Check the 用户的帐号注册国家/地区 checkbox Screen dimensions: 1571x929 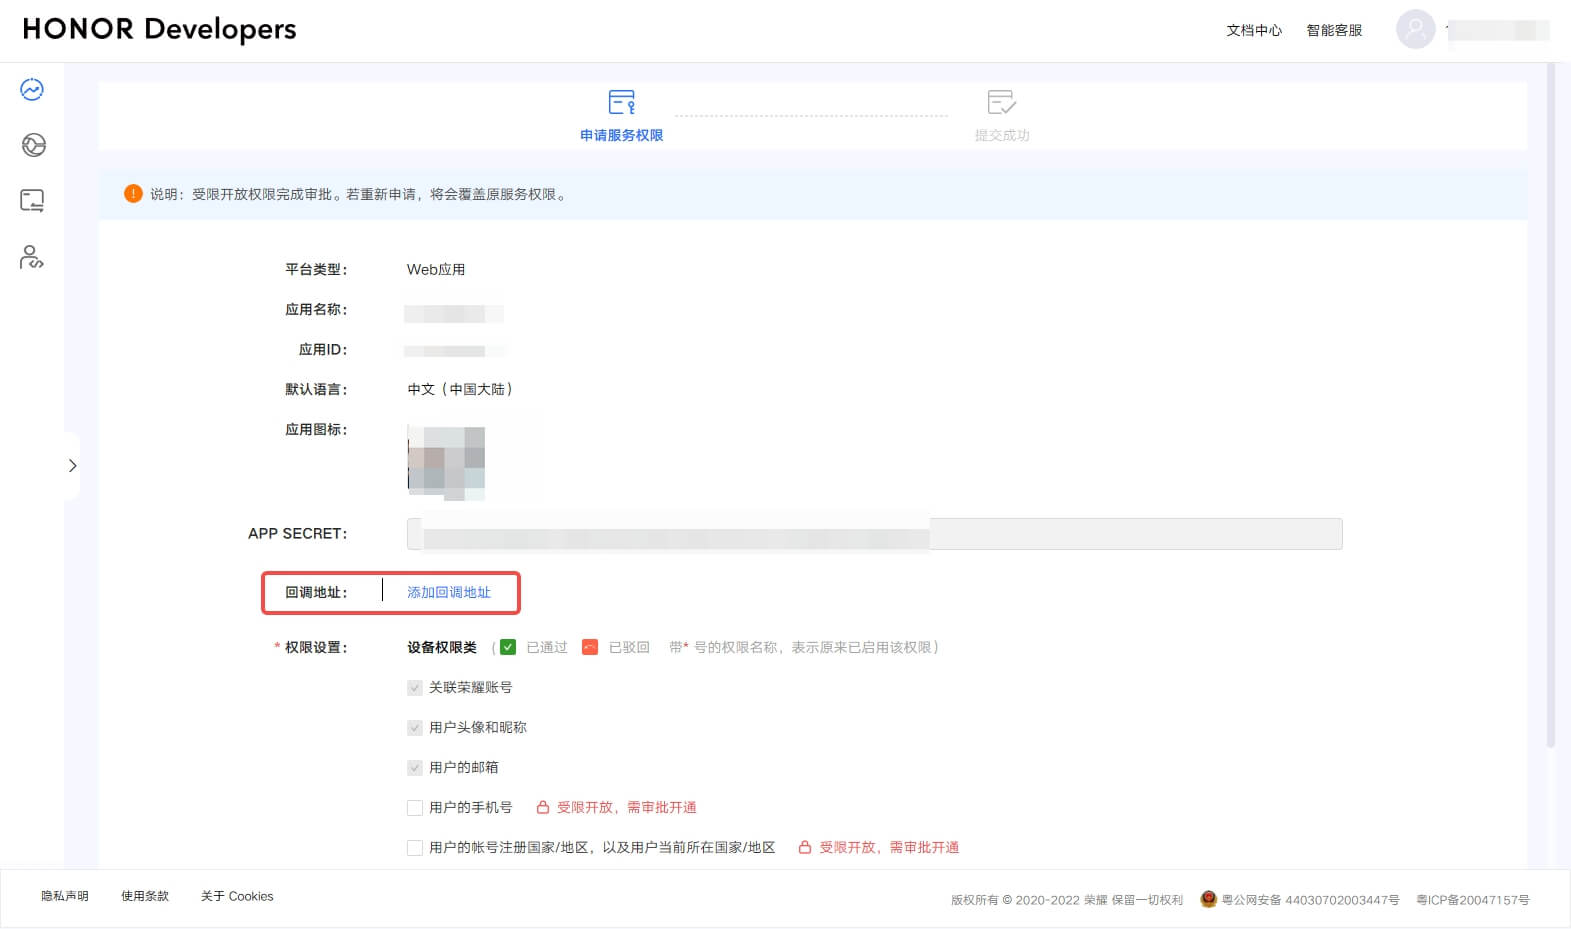click(415, 848)
